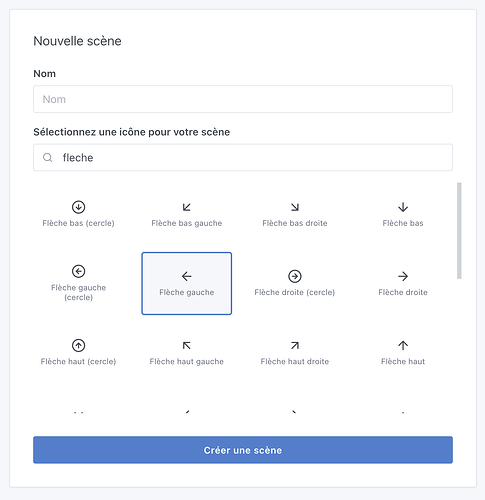Select the Flèche haut icon
Viewport: 485px width, 500px height.
tap(403, 353)
